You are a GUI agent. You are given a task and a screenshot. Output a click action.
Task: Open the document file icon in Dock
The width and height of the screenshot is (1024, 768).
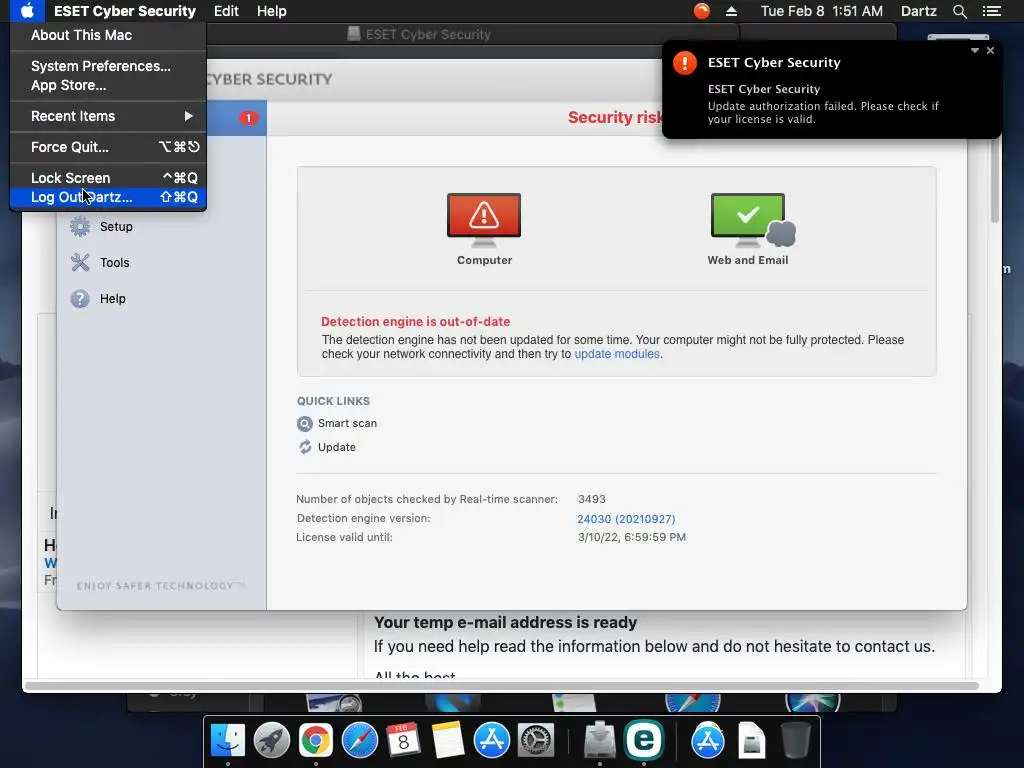pos(752,741)
